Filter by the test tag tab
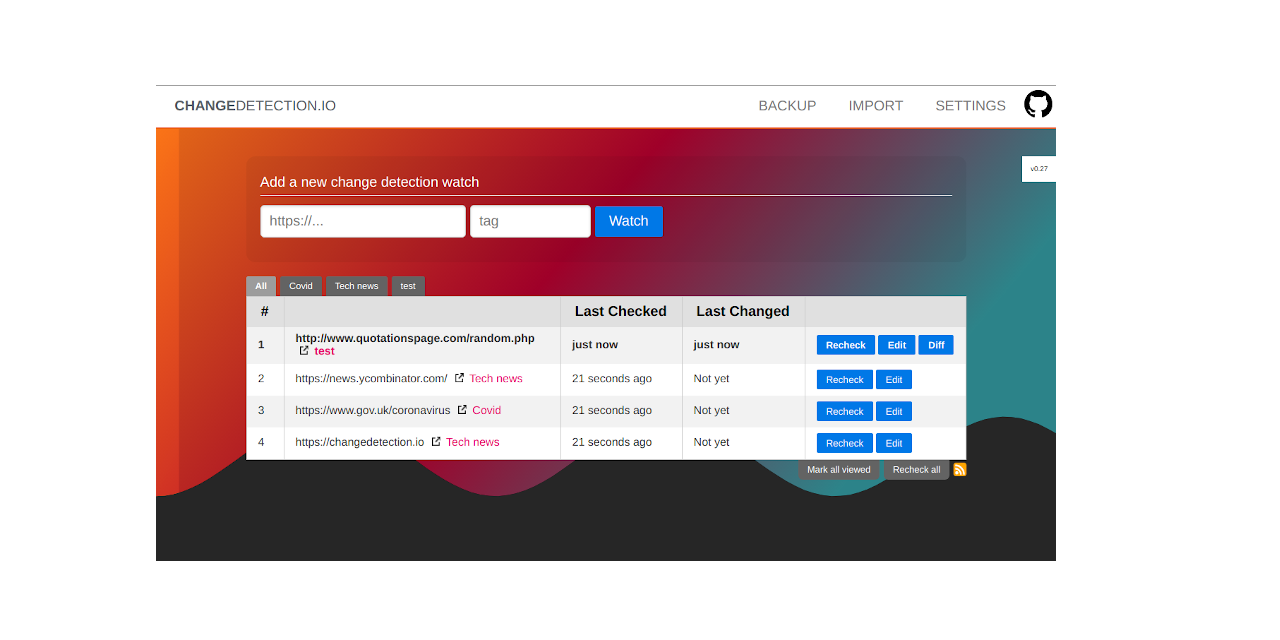 tap(408, 286)
